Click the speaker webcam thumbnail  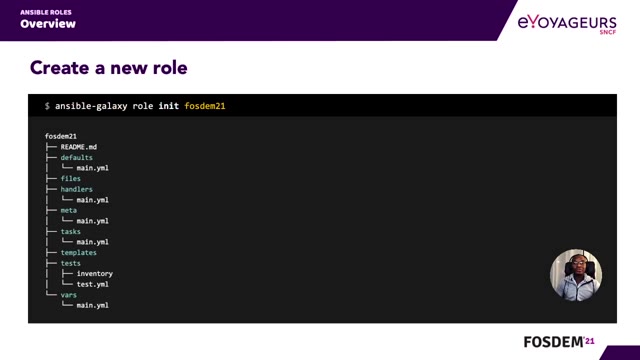576,275
